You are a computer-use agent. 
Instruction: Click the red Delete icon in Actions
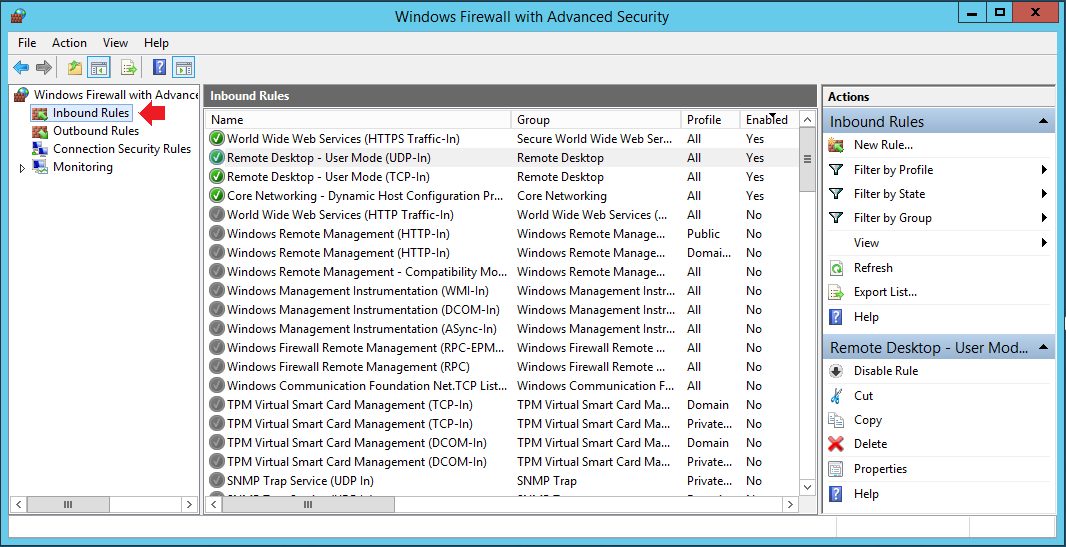pos(837,444)
